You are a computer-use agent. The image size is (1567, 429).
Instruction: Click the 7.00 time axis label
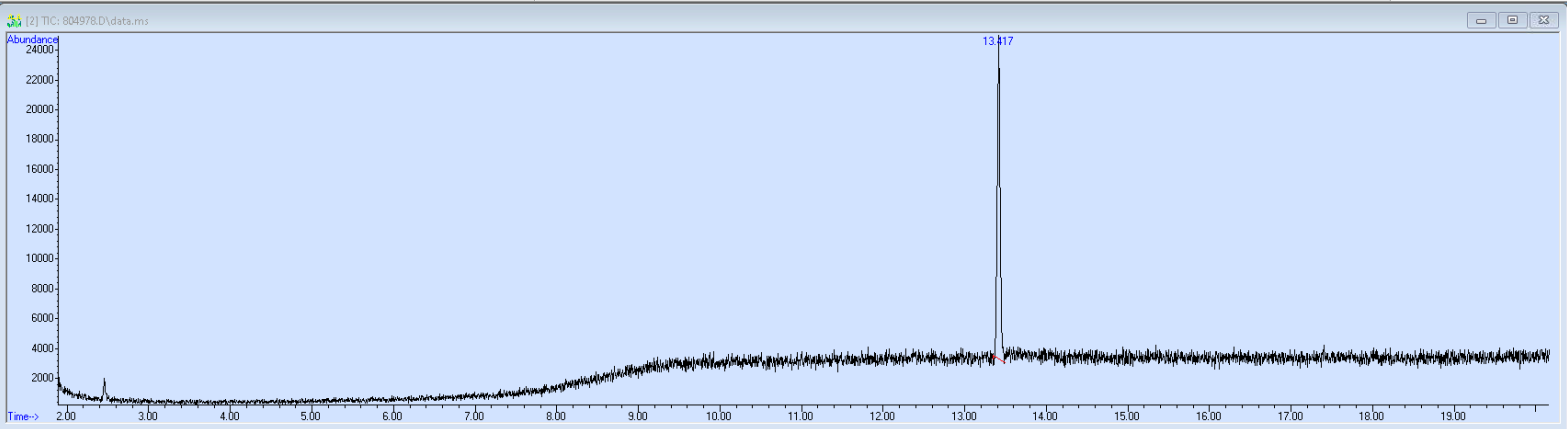coord(474,415)
